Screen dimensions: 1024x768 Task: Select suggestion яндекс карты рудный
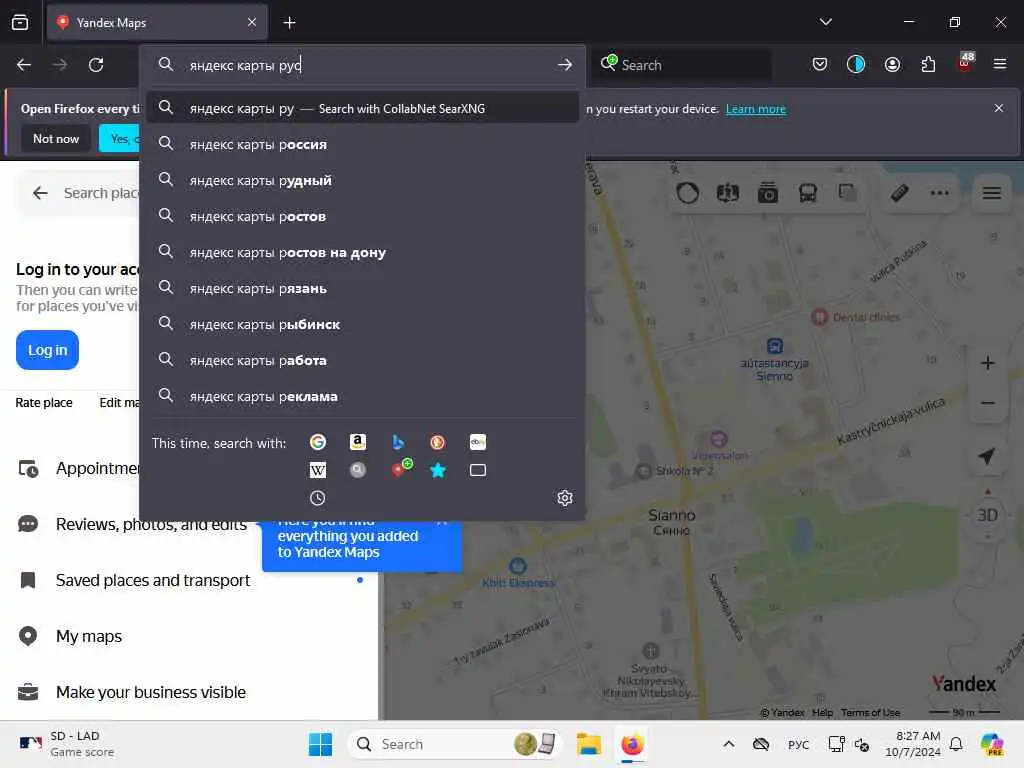tap(362, 180)
